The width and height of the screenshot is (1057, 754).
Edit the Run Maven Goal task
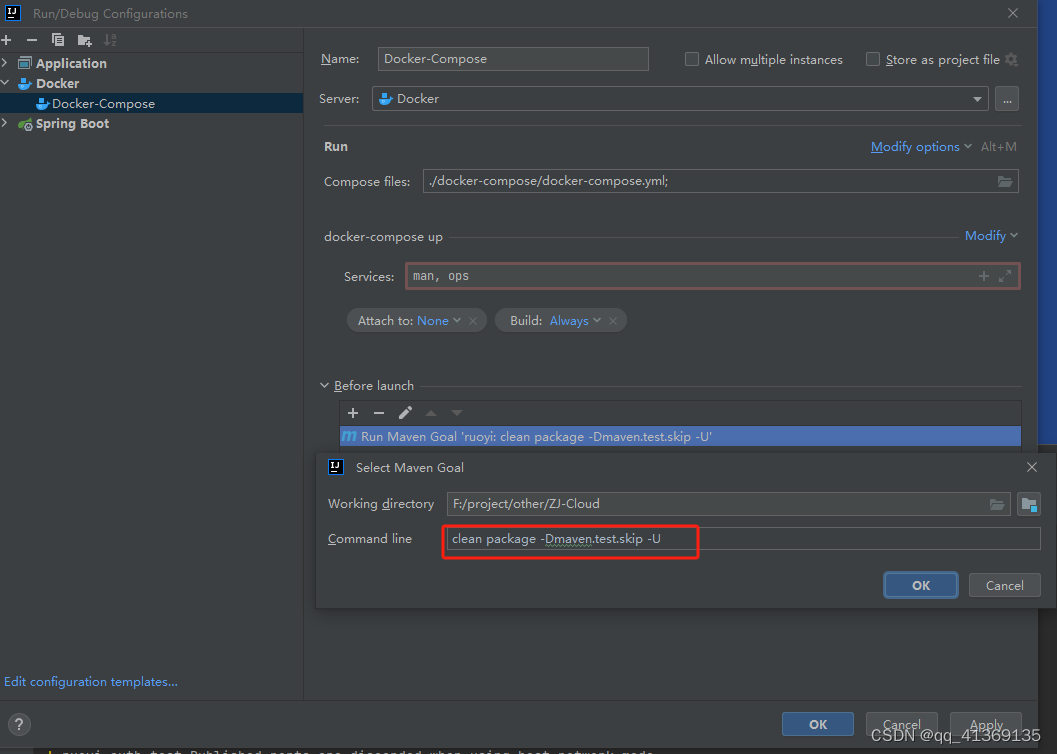click(406, 412)
